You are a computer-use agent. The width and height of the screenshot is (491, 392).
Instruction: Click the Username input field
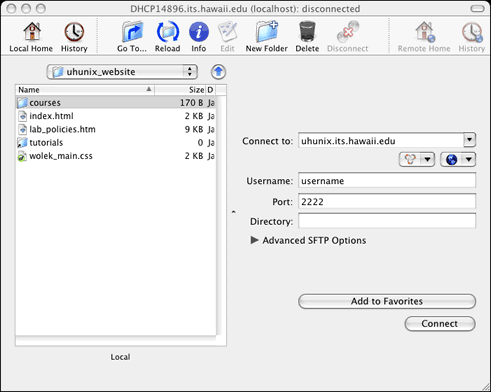tap(387, 181)
